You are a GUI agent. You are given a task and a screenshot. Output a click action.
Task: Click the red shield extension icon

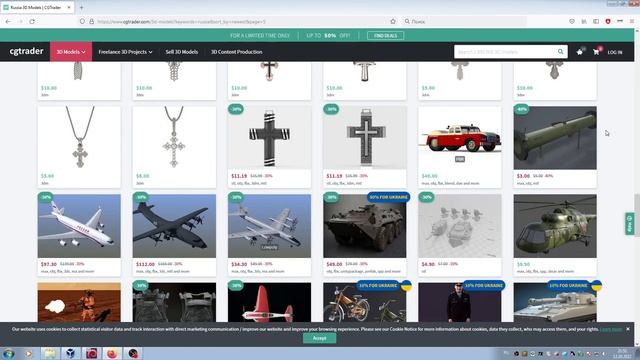pyautogui.click(x=608, y=21)
